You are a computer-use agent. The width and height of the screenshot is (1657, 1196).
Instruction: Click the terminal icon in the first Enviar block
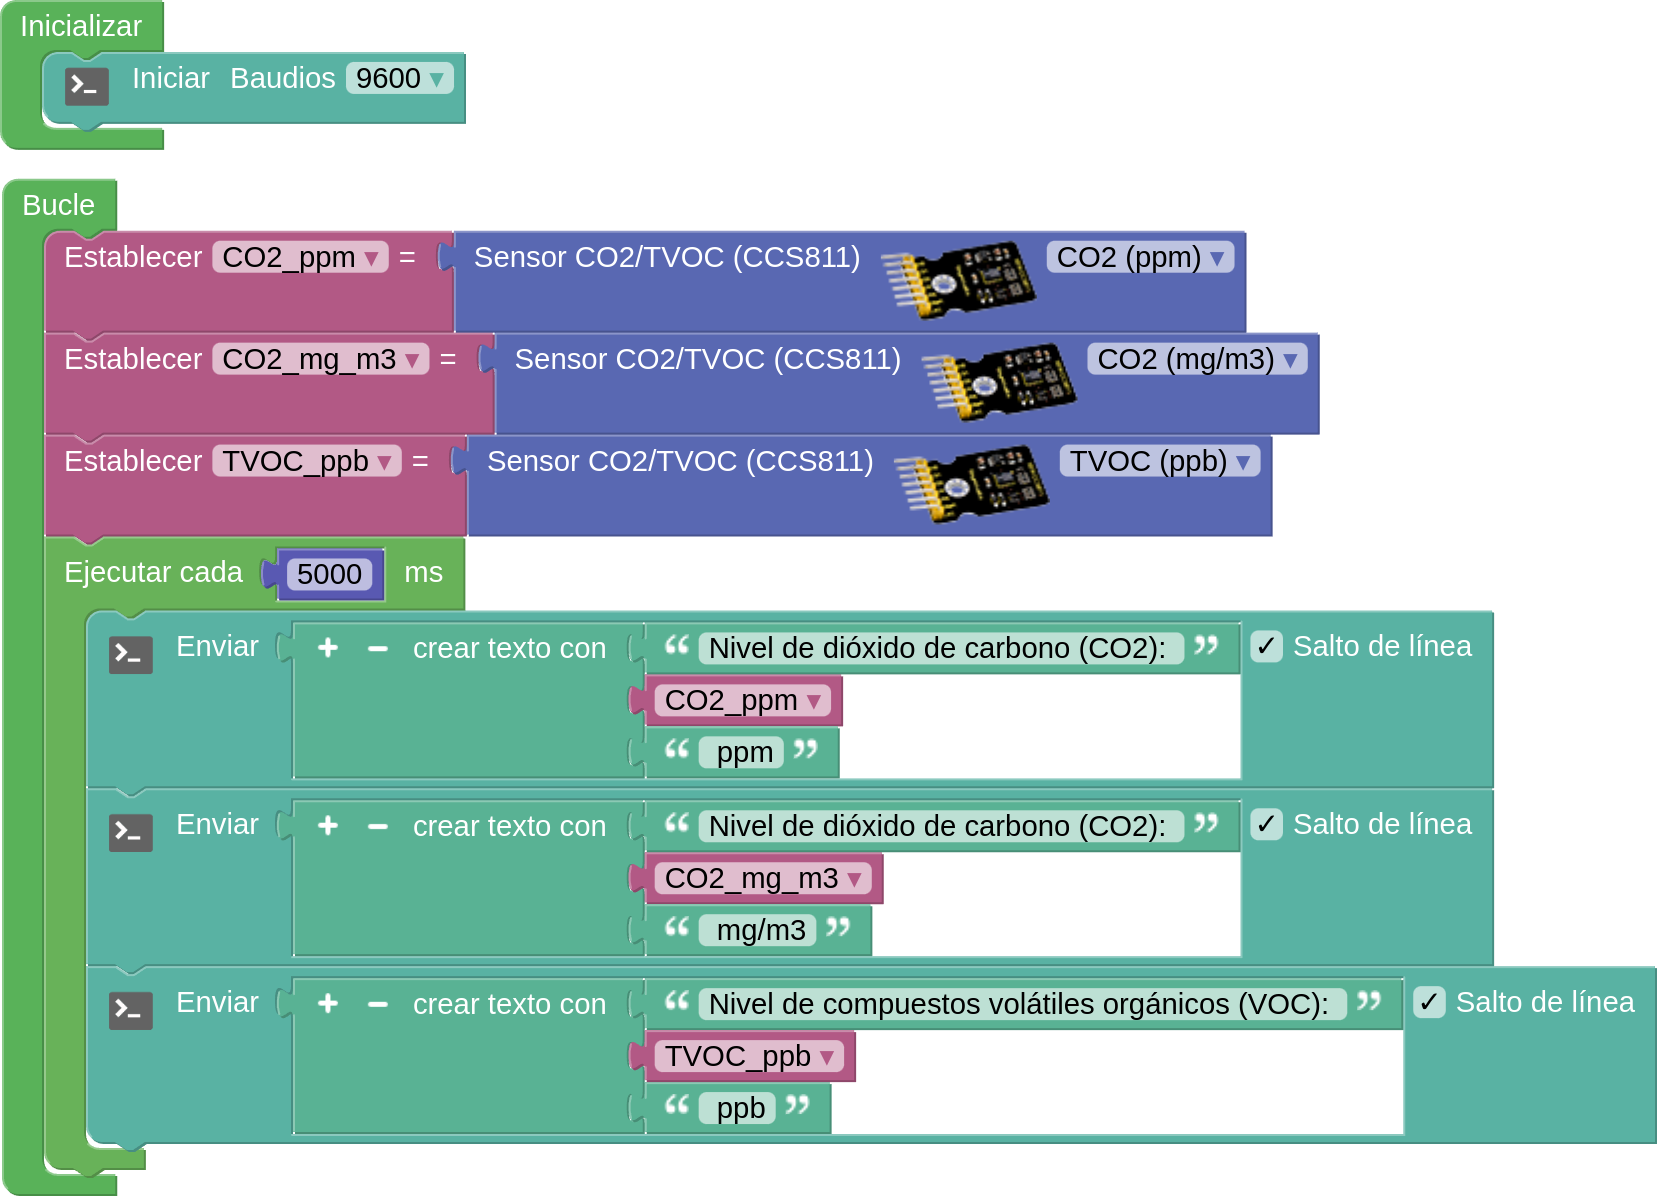point(130,655)
